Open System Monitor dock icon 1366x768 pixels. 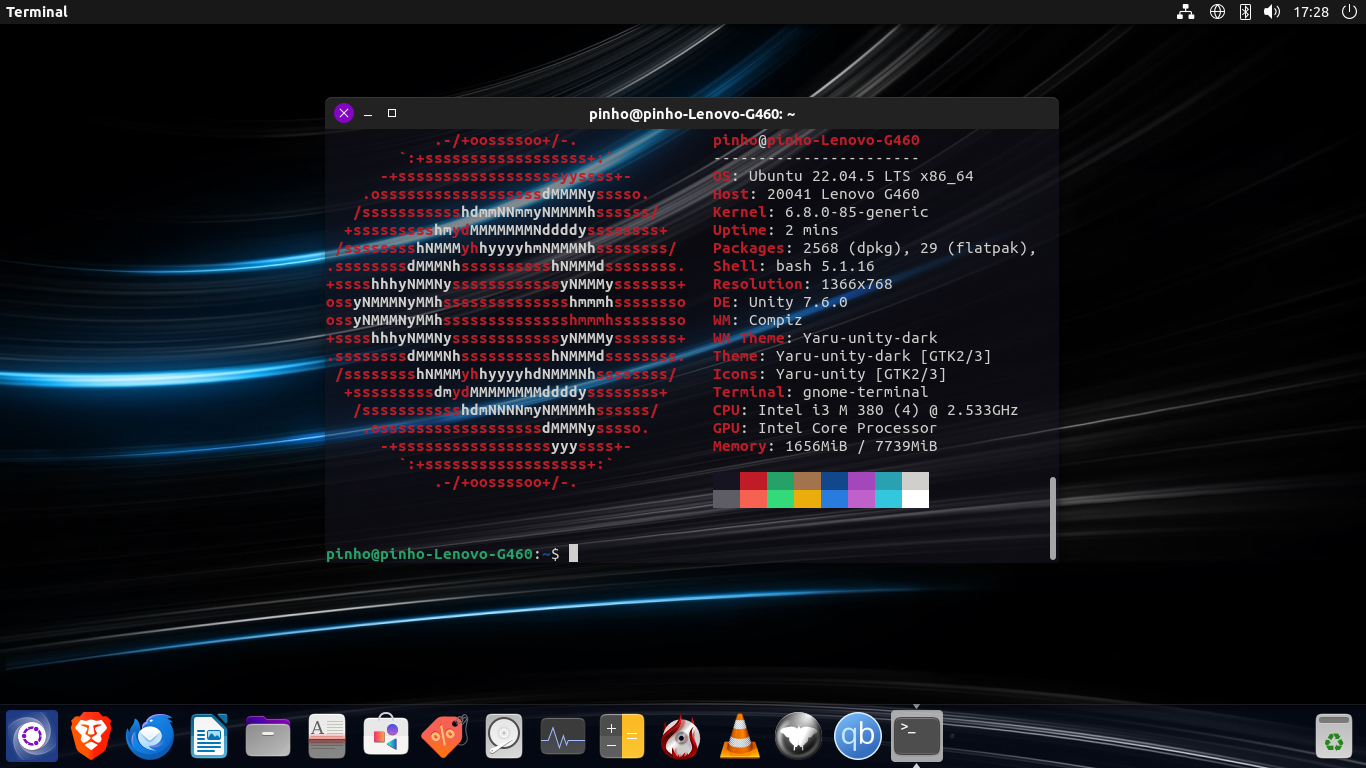(563, 737)
